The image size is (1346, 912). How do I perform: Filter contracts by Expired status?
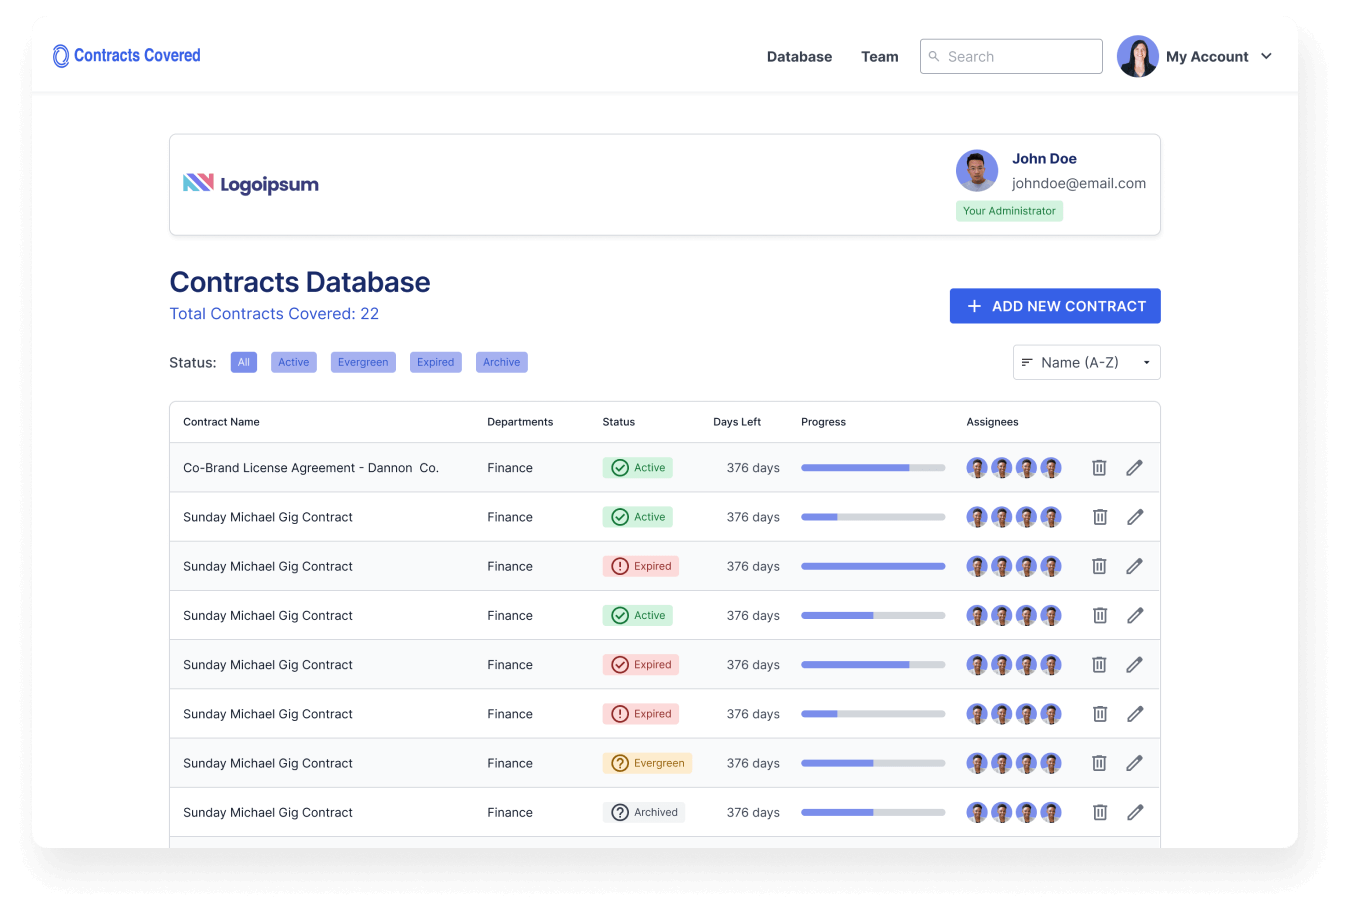[435, 362]
